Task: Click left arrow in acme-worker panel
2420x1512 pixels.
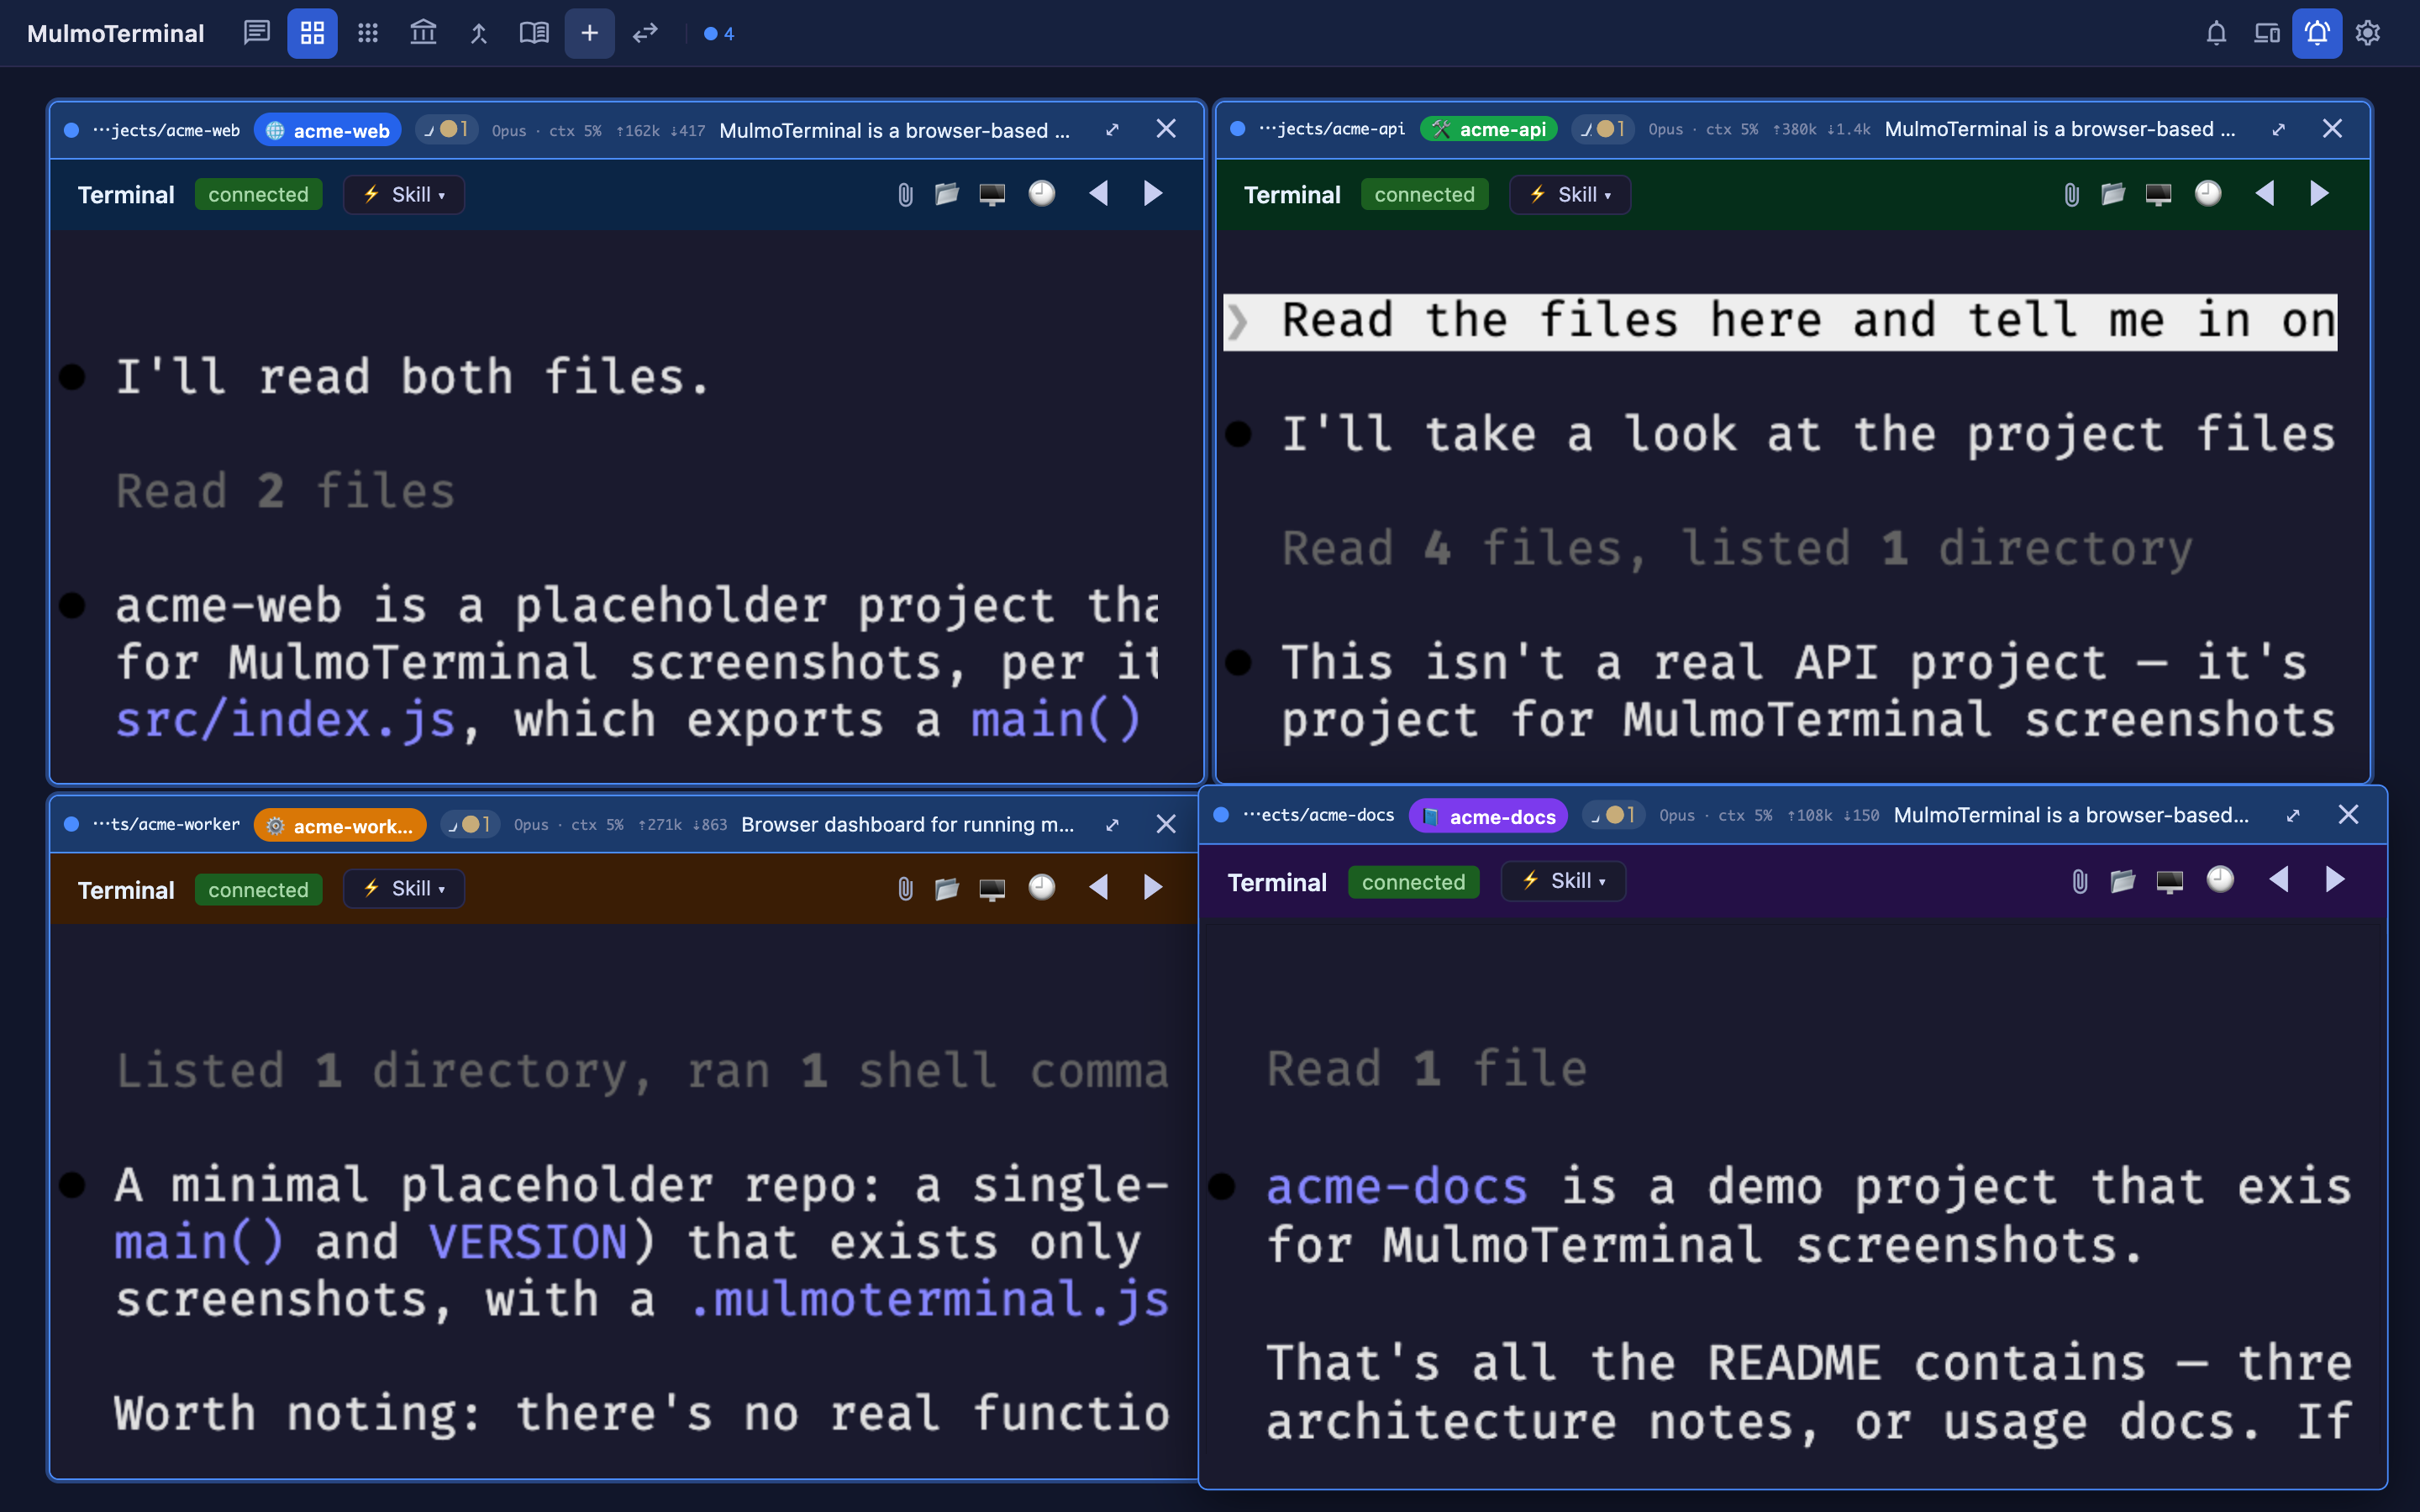Action: pyautogui.click(x=1098, y=887)
